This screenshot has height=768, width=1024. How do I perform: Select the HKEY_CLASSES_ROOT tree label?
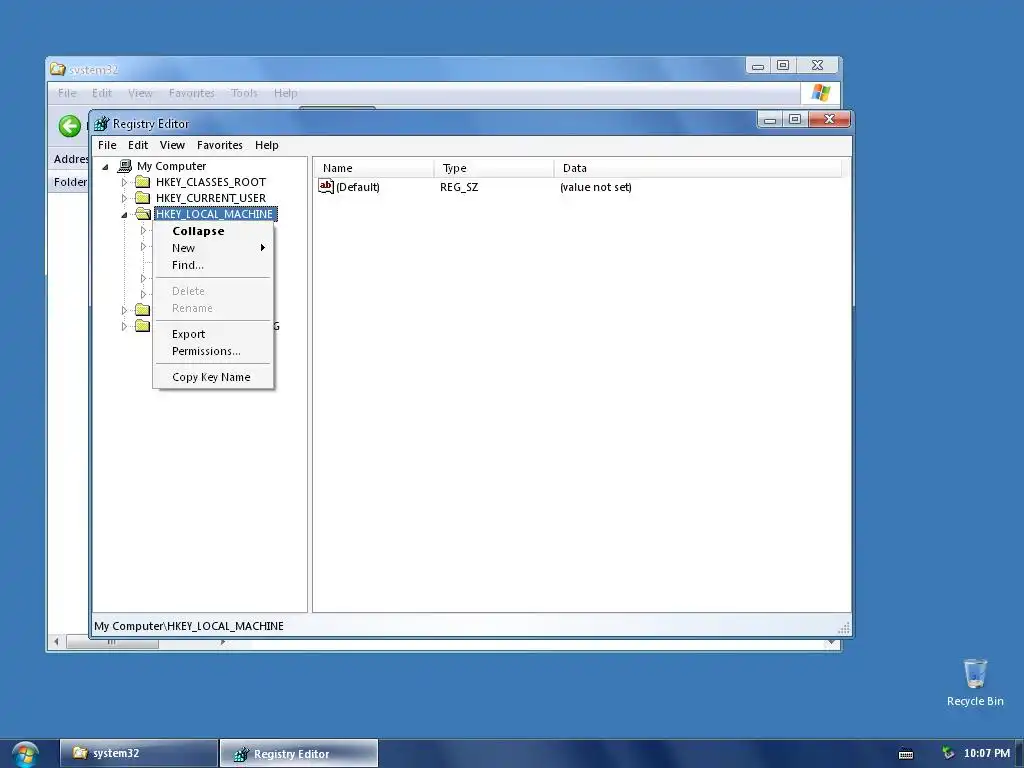[211, 182]
